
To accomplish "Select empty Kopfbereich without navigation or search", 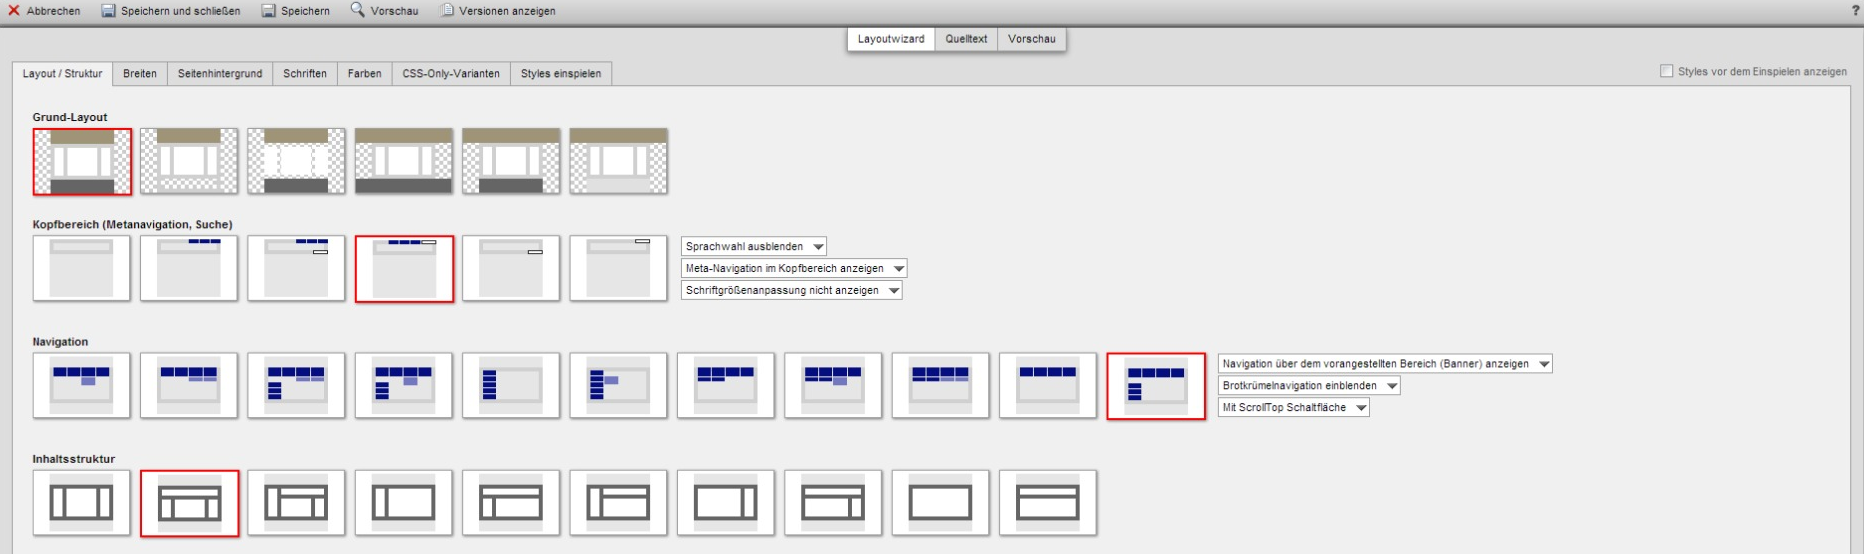I will click(82, 268).
